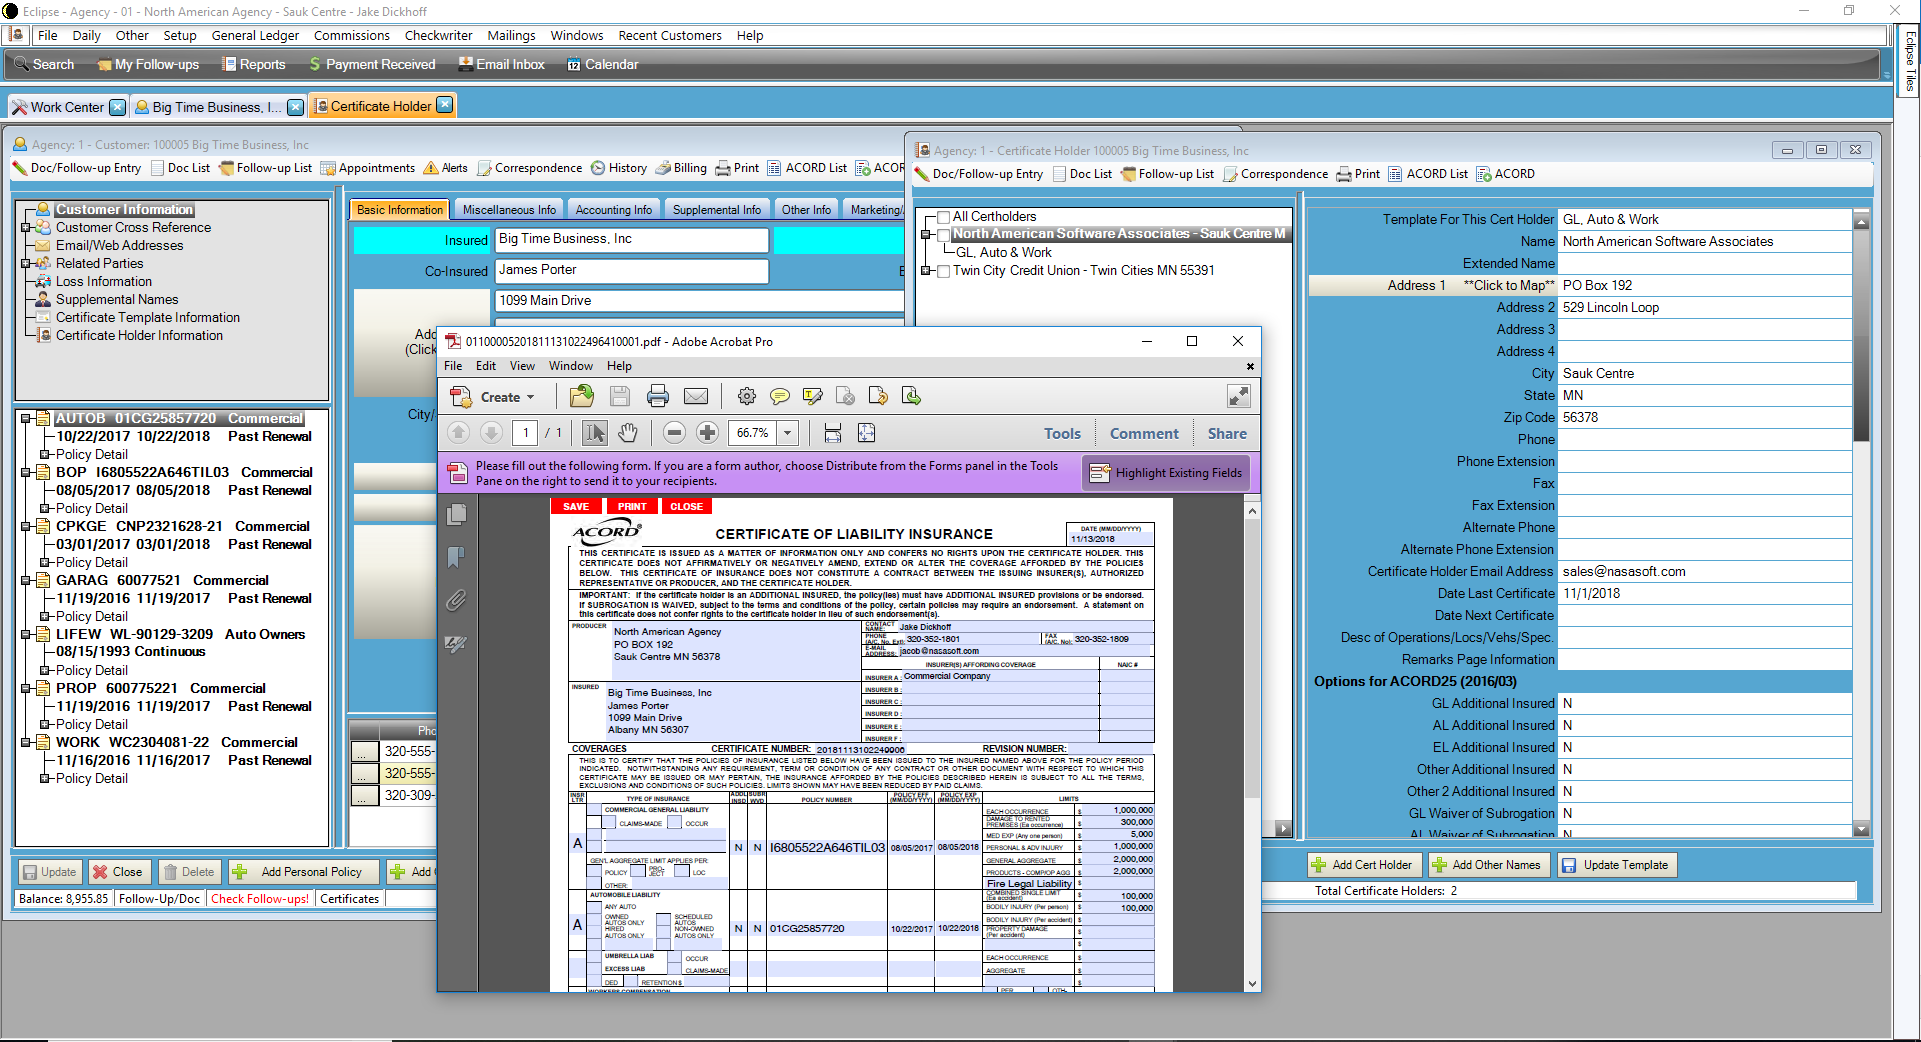Open the Checkwriter menu
This screenshot has width=1921, height=1042.
pos(438,35)
